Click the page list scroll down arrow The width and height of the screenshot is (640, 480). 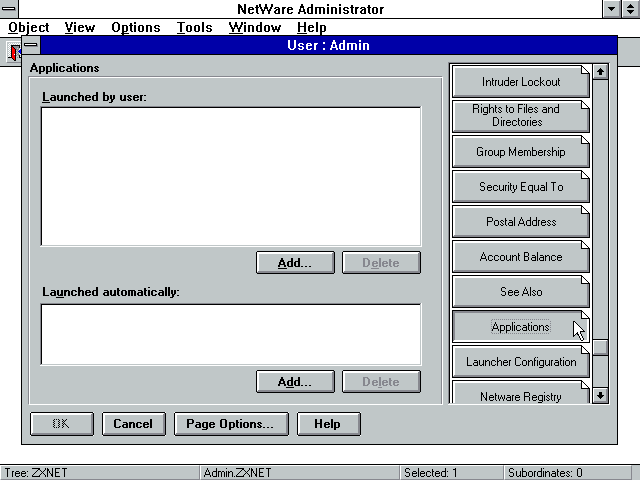pos(600,395)
